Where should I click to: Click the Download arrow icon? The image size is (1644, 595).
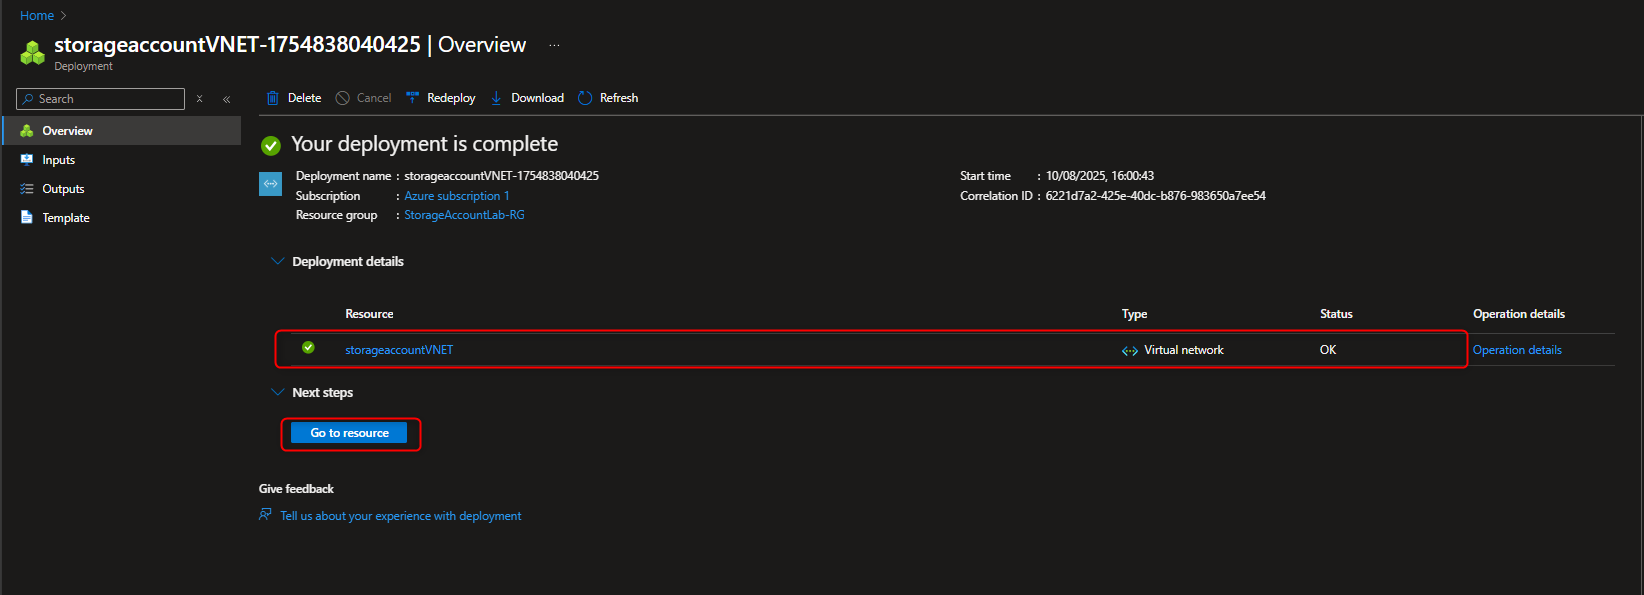[x=496, y=98]
